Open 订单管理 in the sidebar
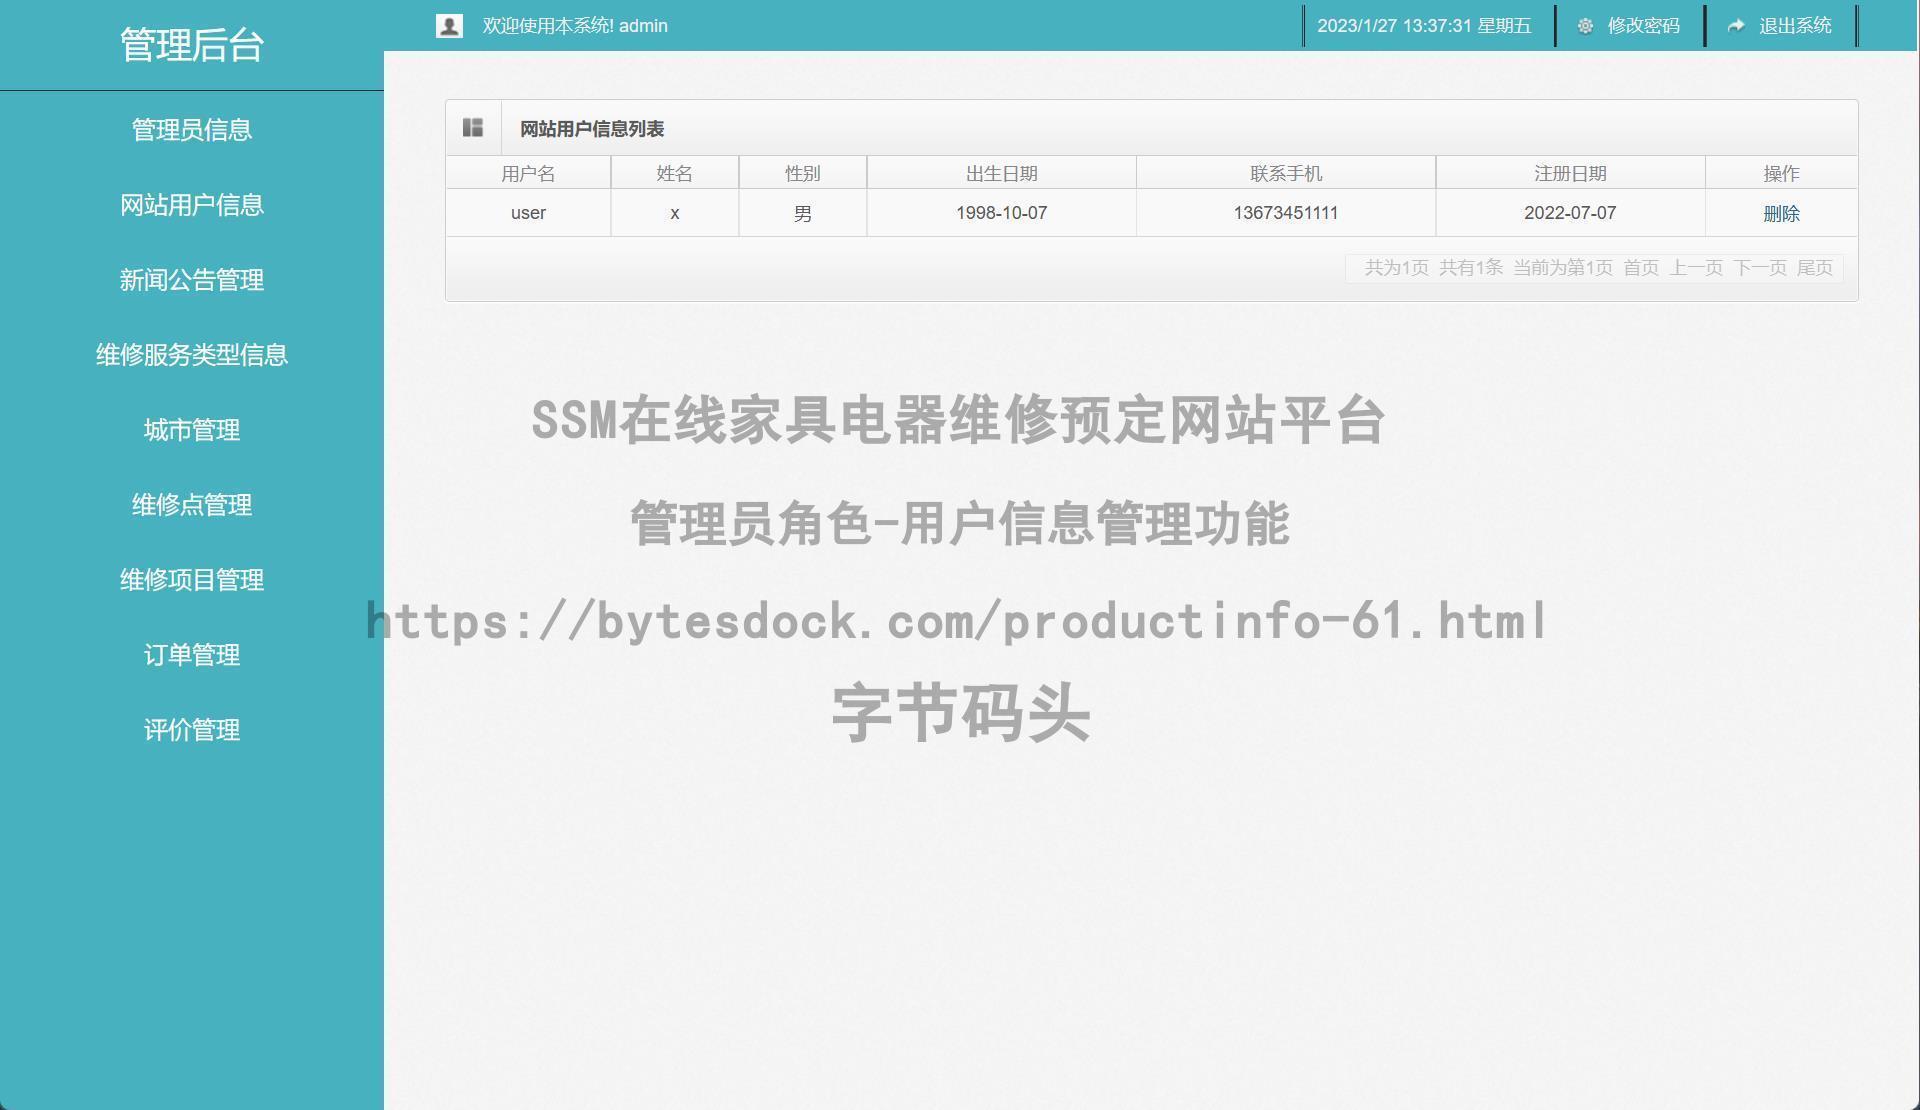The height and width of the screenshot is (1110, 1920). point(191,655)
